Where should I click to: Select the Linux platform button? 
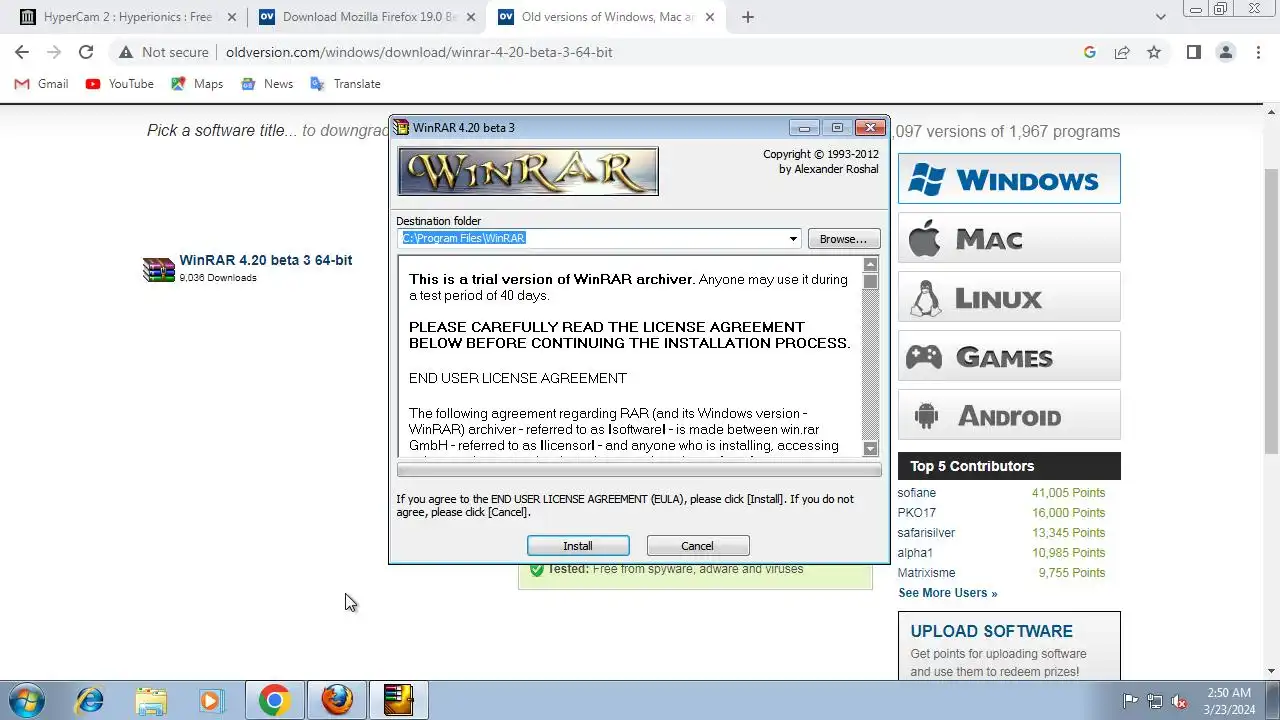point(1009,297)
